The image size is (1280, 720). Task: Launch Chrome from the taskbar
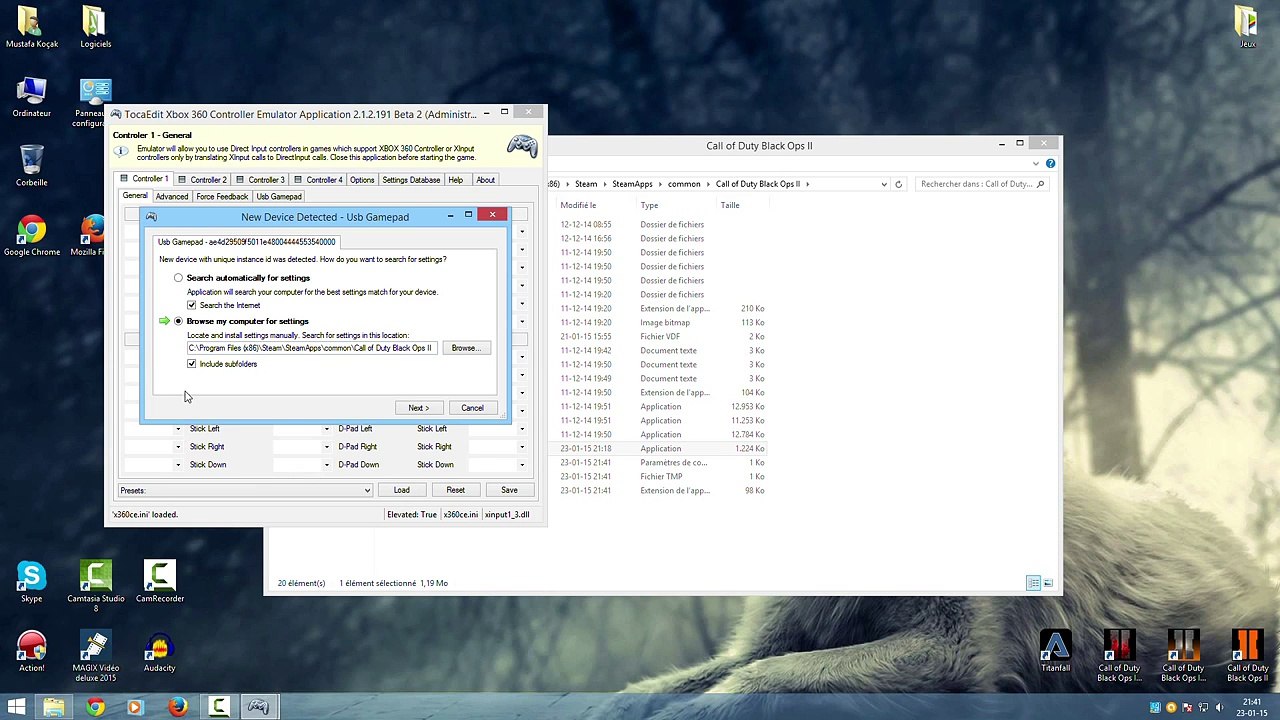[95, 708]
